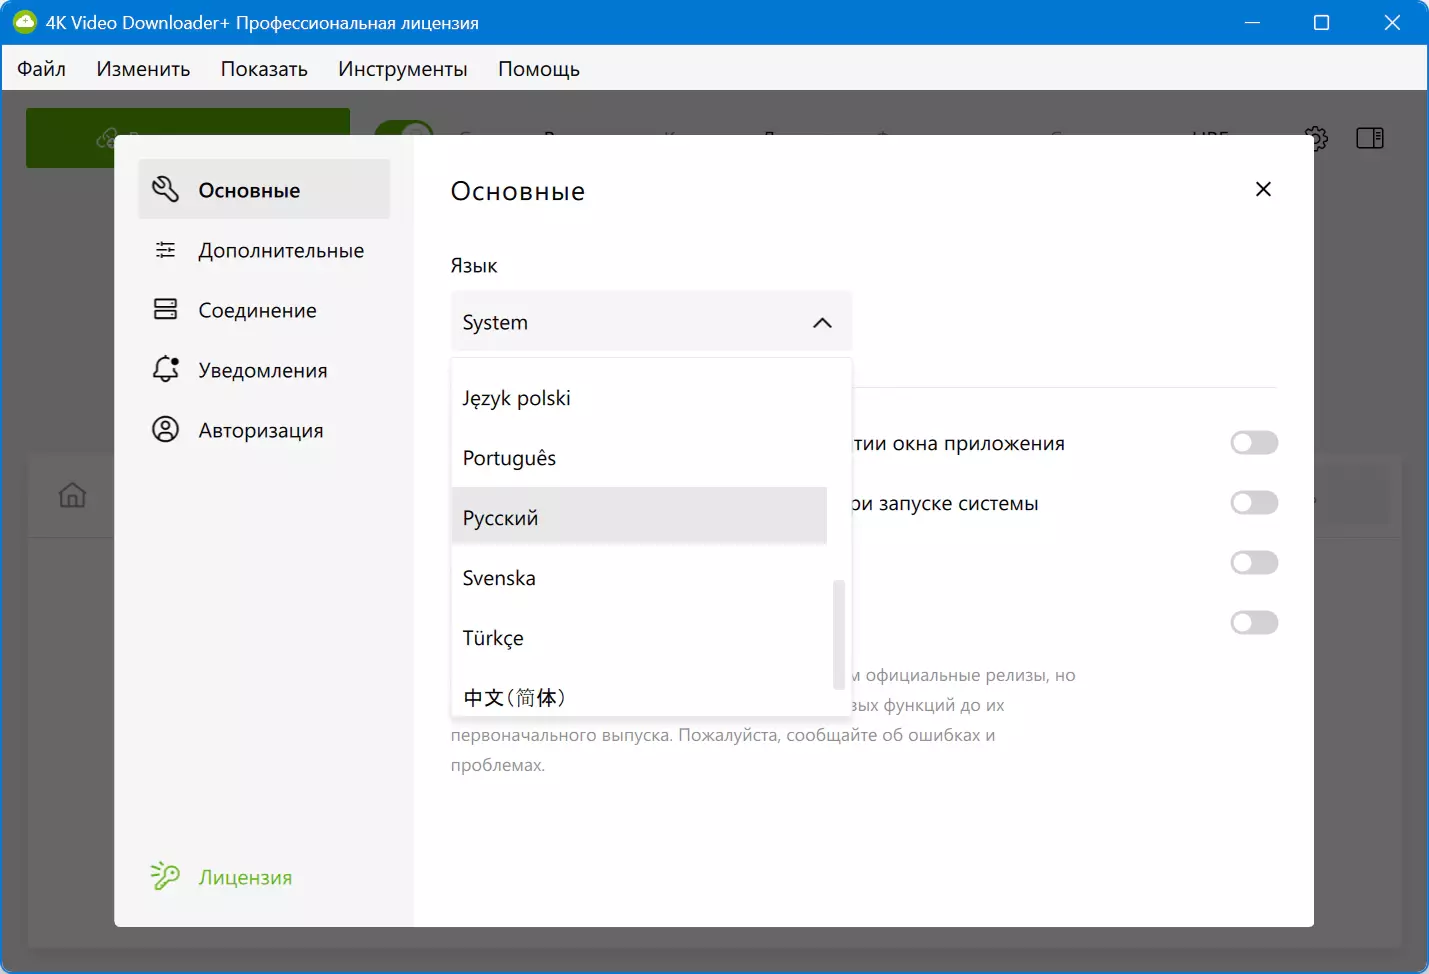The width and height of the screenshot is (1429, 974).
Task: Toggle the fourth switch in settings list
Action: pyautogui.click(x=1254, y=623)
